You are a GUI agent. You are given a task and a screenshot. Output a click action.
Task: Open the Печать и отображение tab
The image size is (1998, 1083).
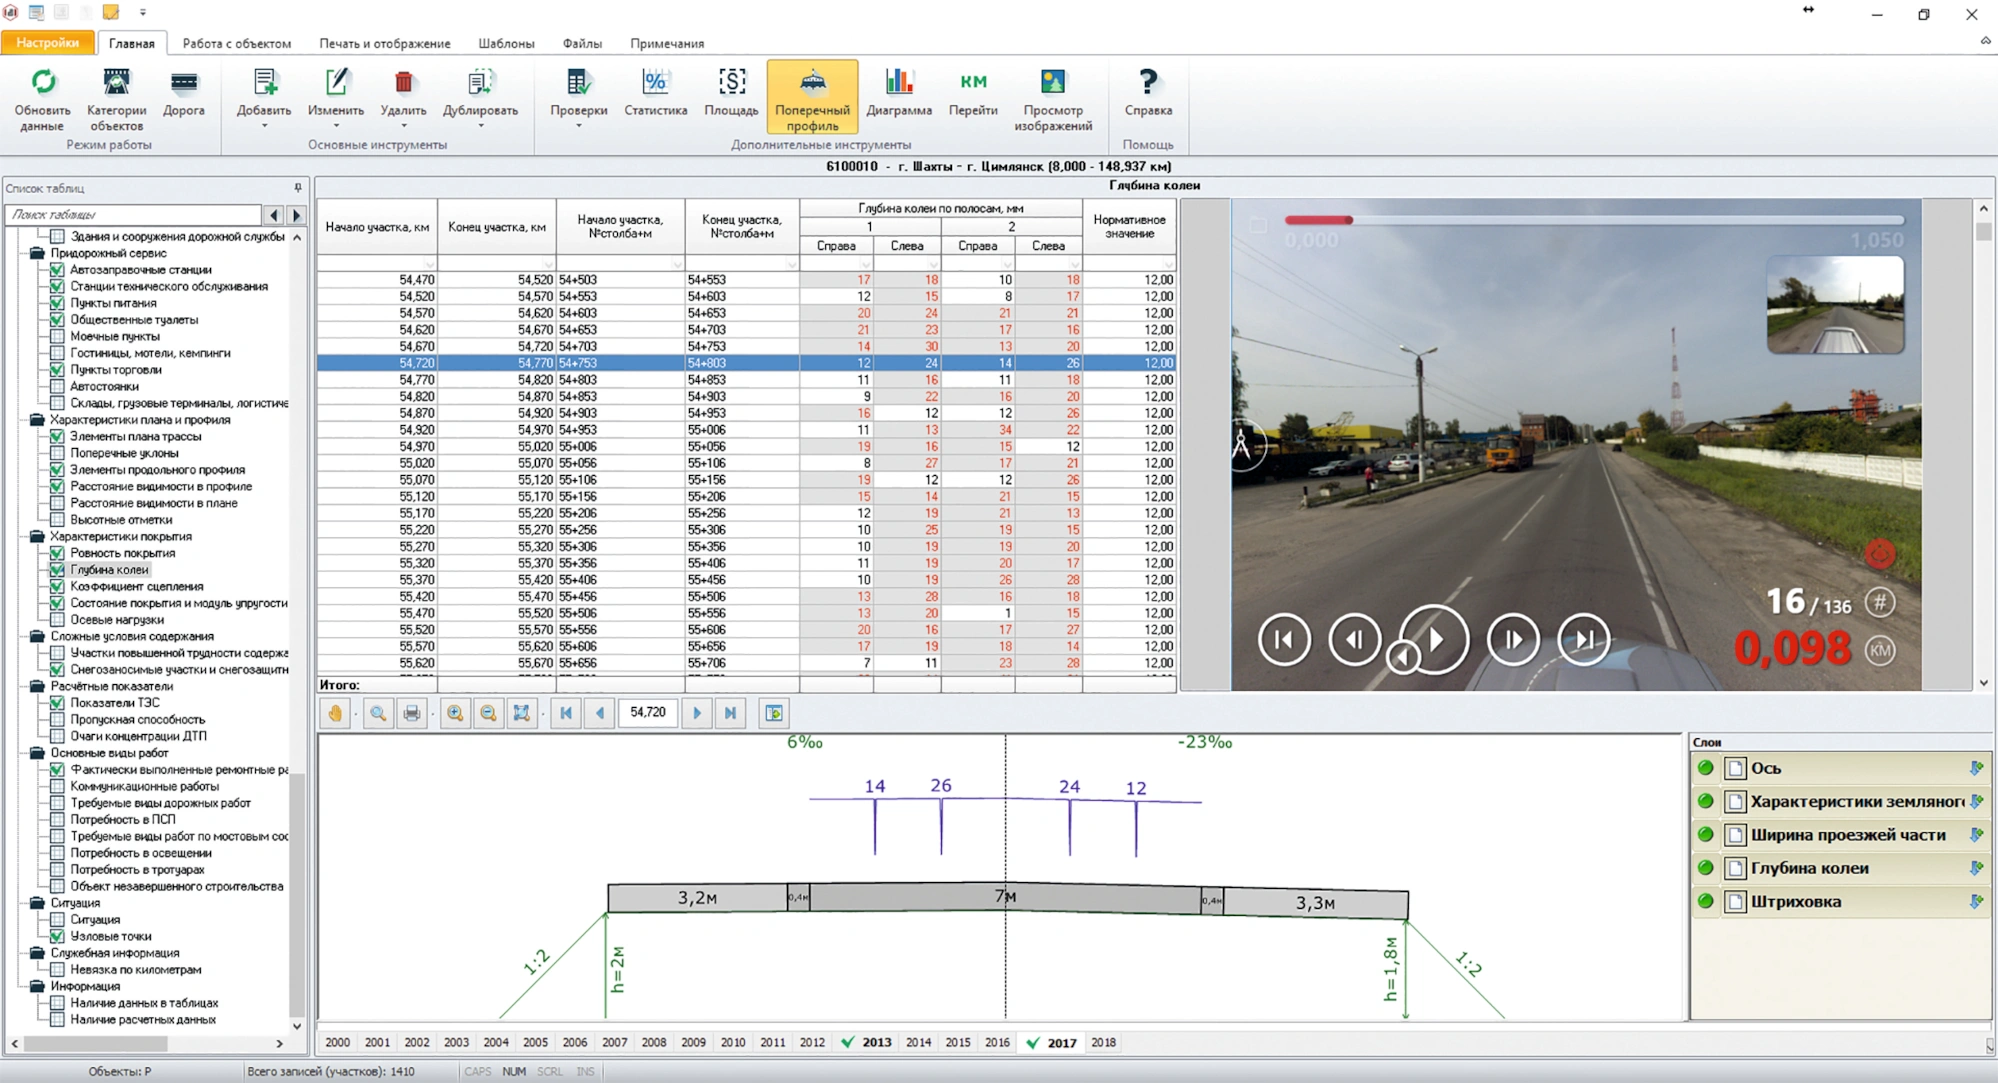[x=384, y=43]
